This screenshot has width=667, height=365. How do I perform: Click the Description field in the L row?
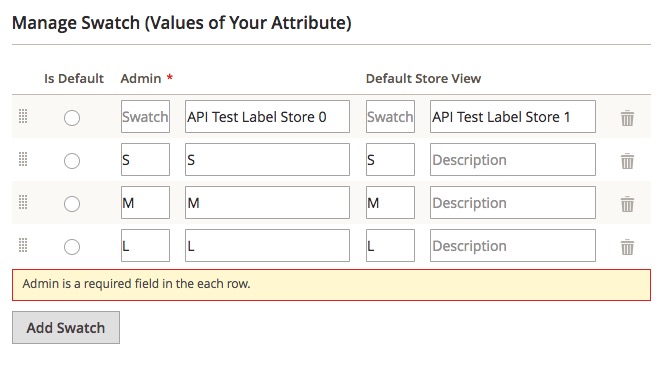pos(513,245)
